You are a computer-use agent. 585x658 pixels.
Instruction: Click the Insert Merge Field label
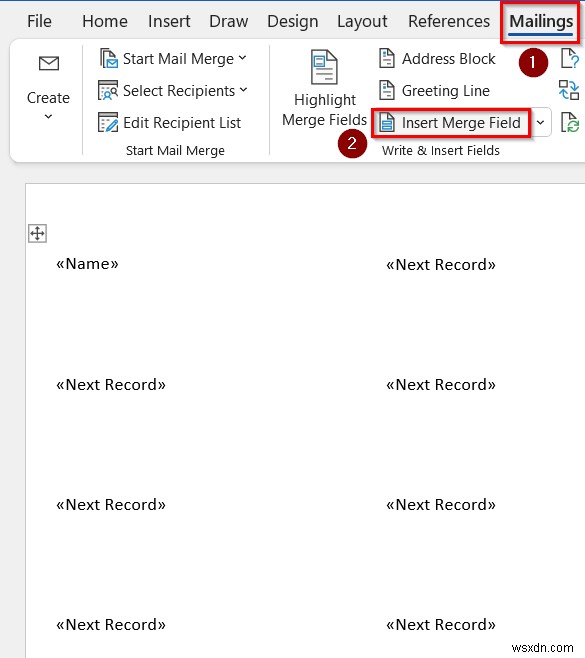point(461,123)
